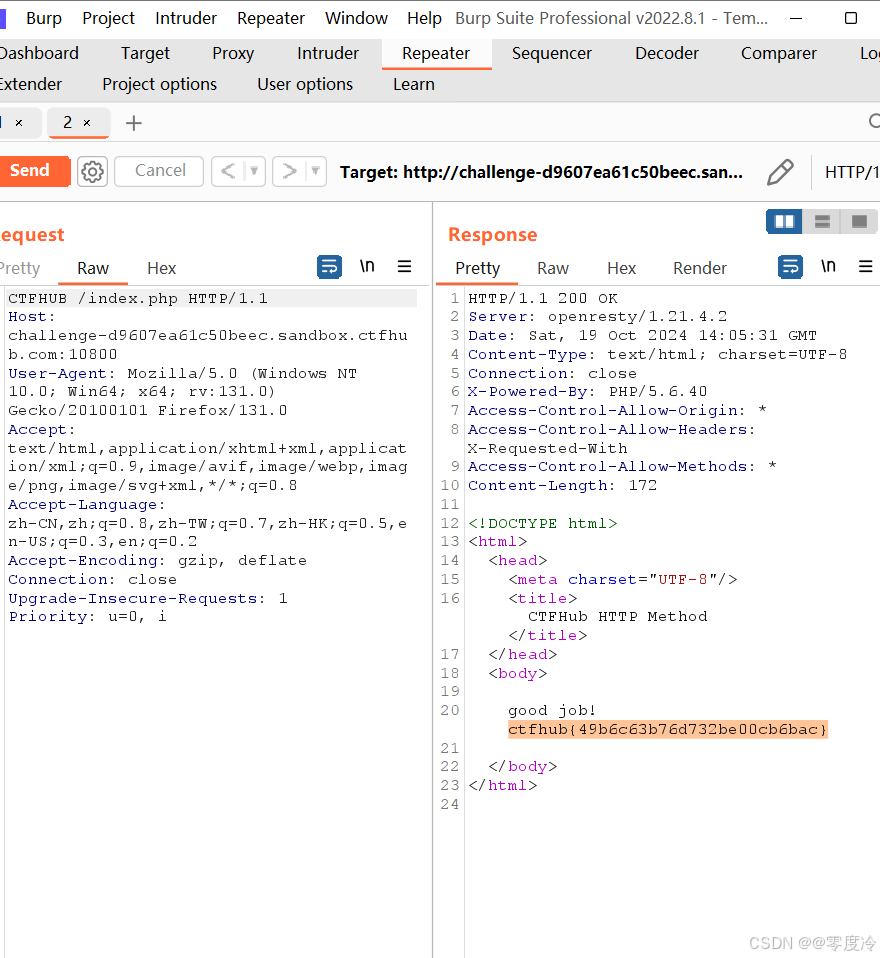Toggle non-printable characters in the Response panel
880x958 pixels.
(x=827, y=267)
